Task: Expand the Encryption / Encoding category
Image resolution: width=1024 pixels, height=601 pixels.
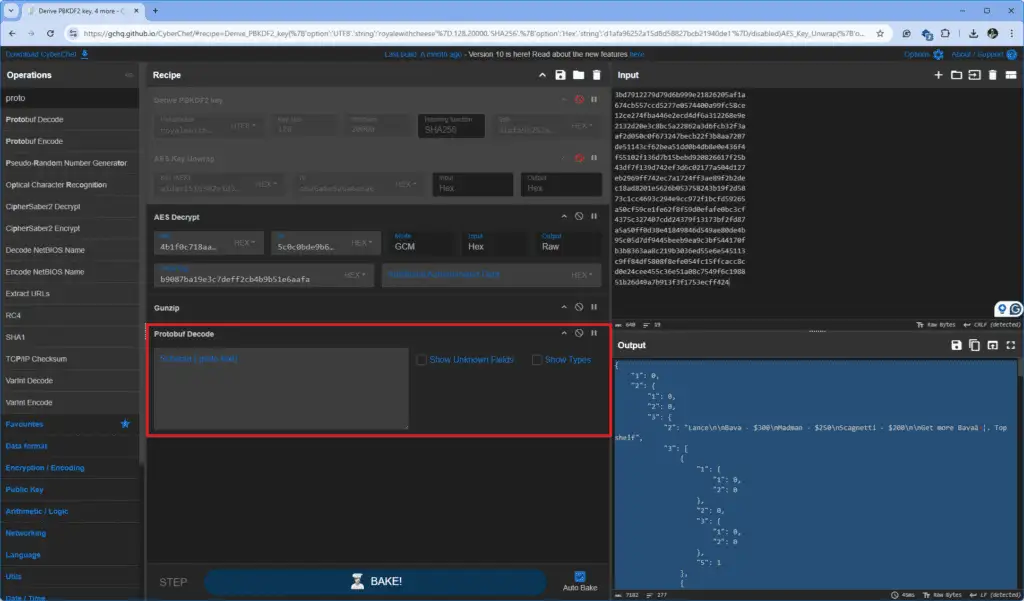Action: coord(69,468)
